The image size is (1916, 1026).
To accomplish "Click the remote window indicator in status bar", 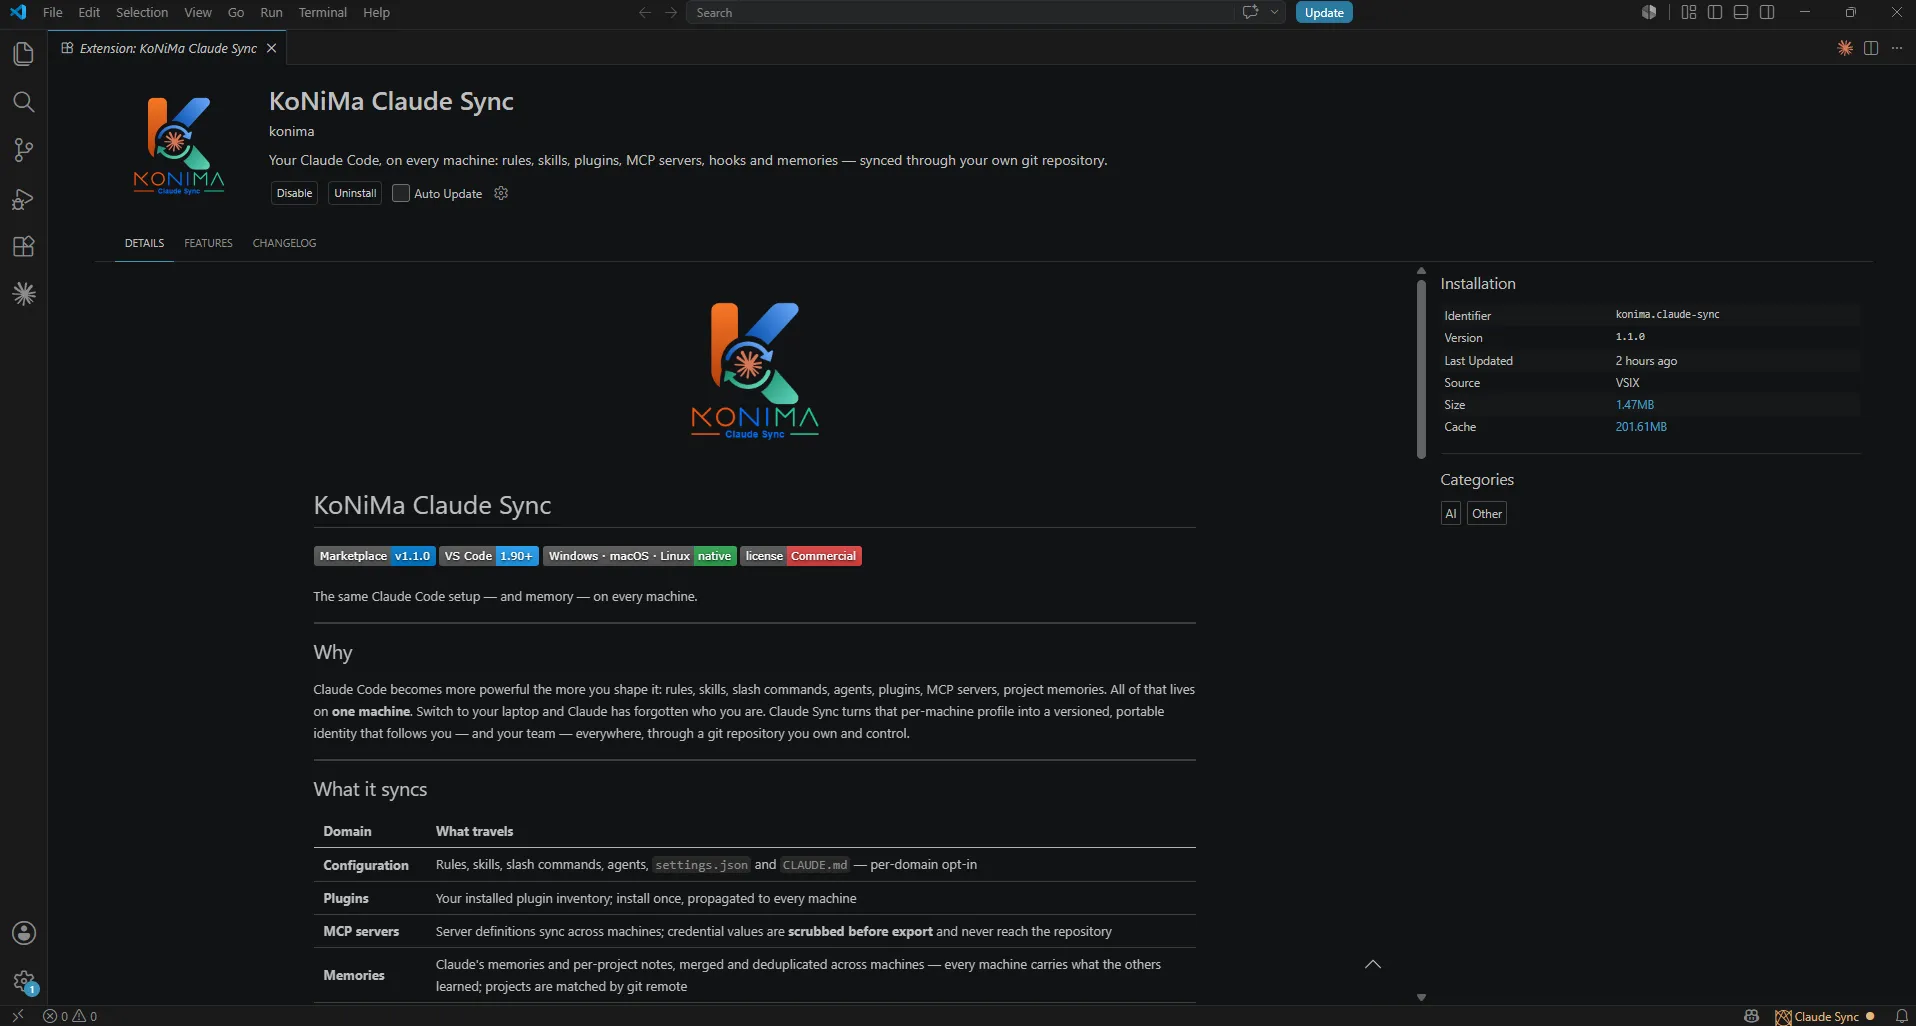I will coord(17,1016).
